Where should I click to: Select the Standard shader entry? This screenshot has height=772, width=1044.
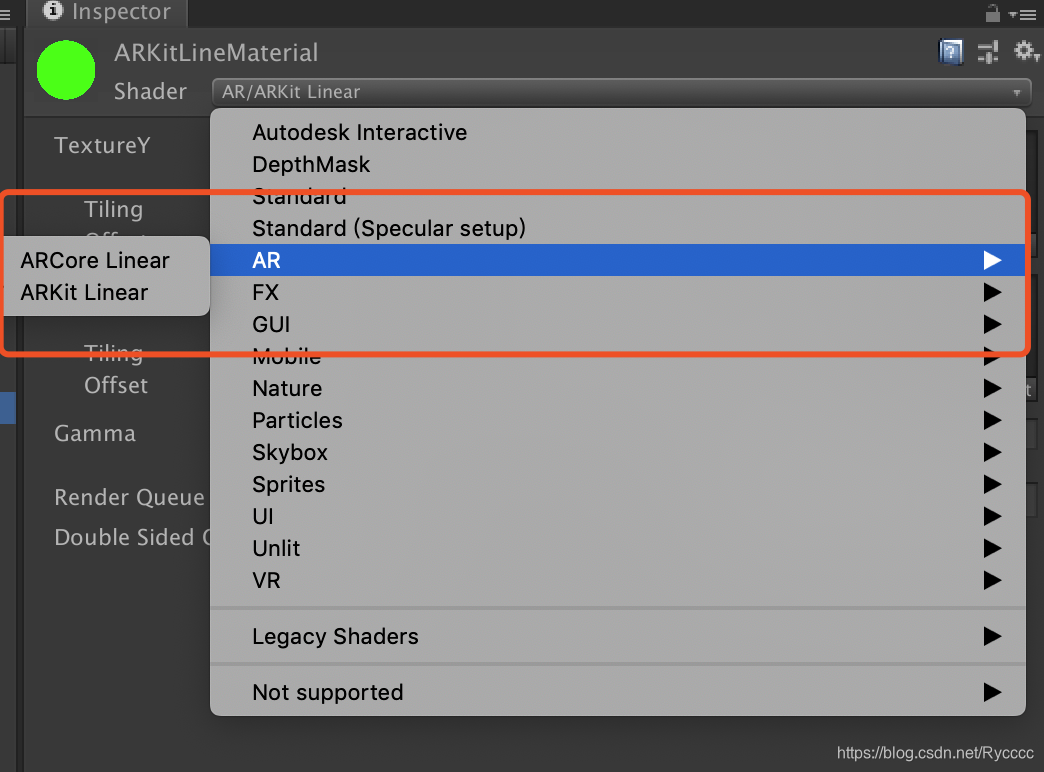pos(617,196)
